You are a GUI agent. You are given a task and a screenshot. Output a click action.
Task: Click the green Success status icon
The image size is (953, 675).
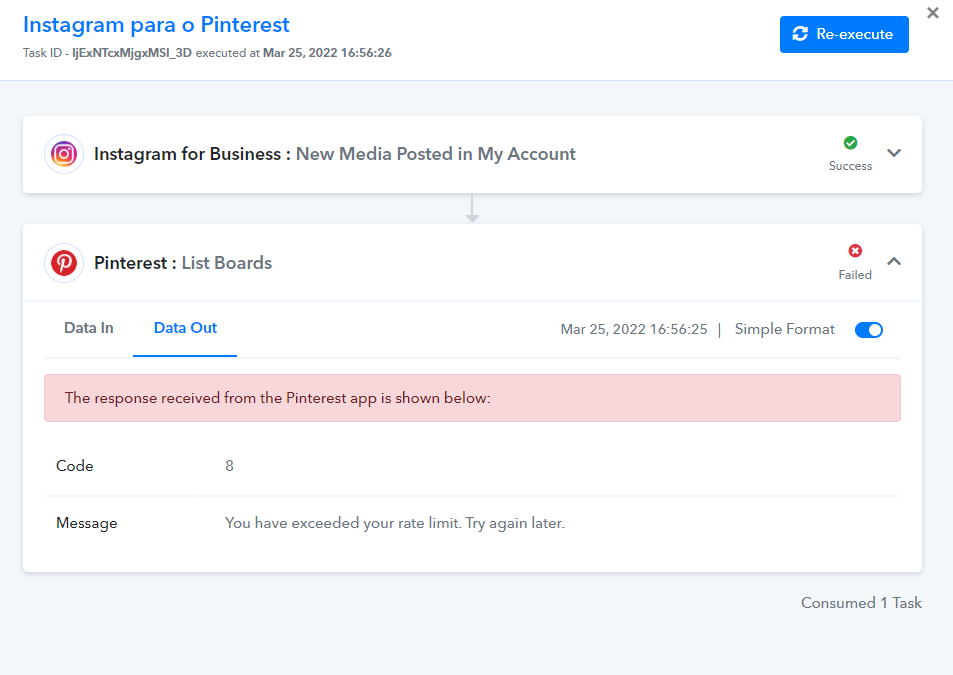tap(850, 143)
